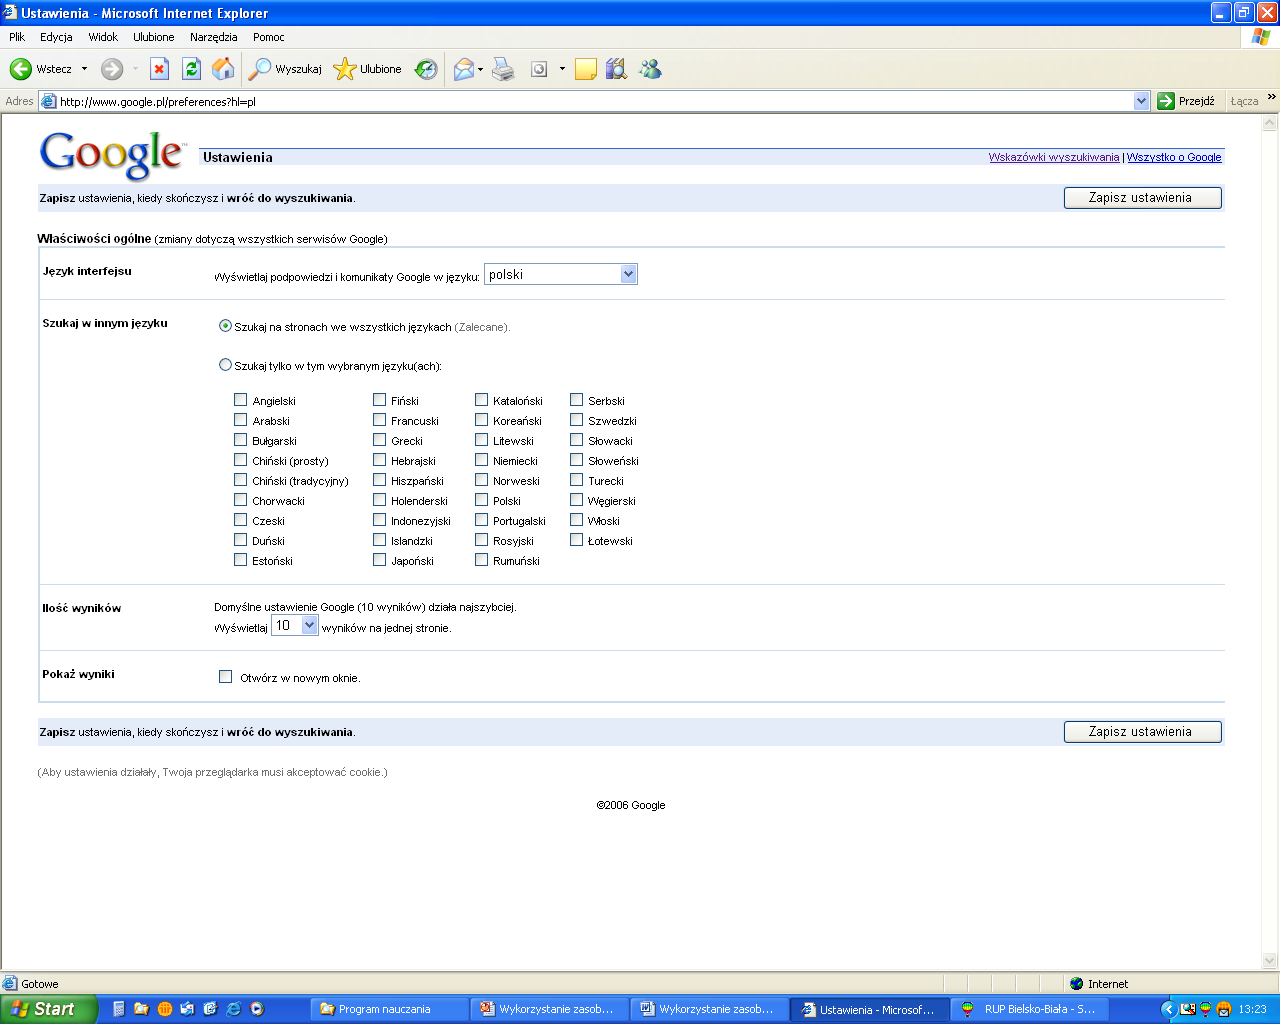Click the address bar URL field
The width and height of the screenshot is (1280, 1024).
pos(595,101)
